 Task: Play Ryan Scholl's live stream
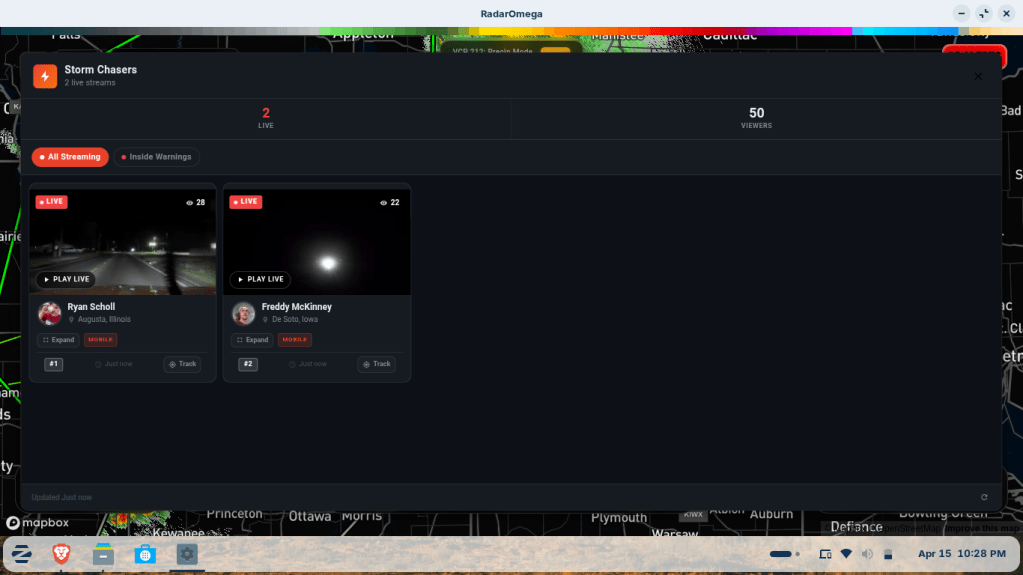coord(66,280)
